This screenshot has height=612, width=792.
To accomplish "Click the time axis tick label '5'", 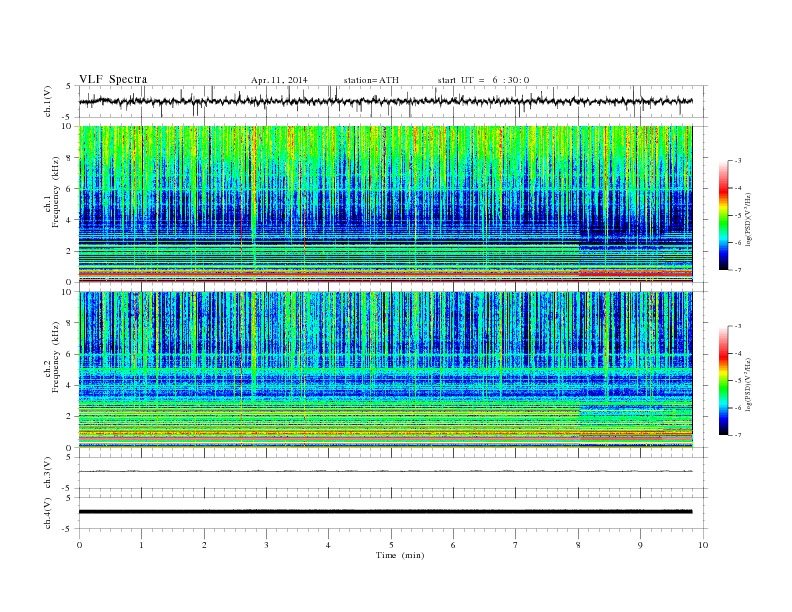I will (x=391, y=545).
